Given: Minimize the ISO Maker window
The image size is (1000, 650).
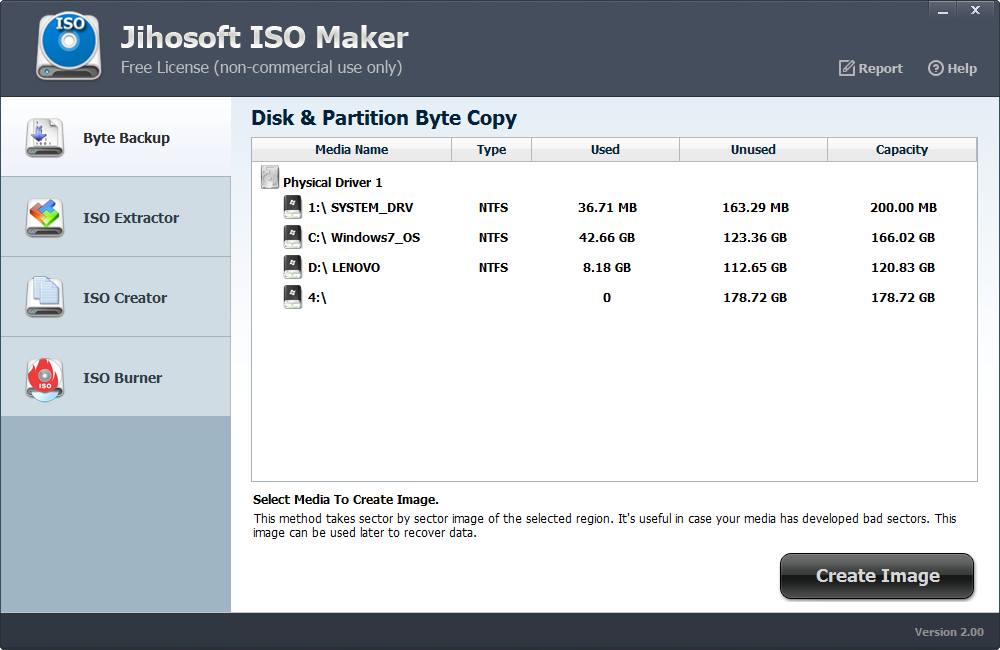Looking at the screenshot, I should (943, 10).
